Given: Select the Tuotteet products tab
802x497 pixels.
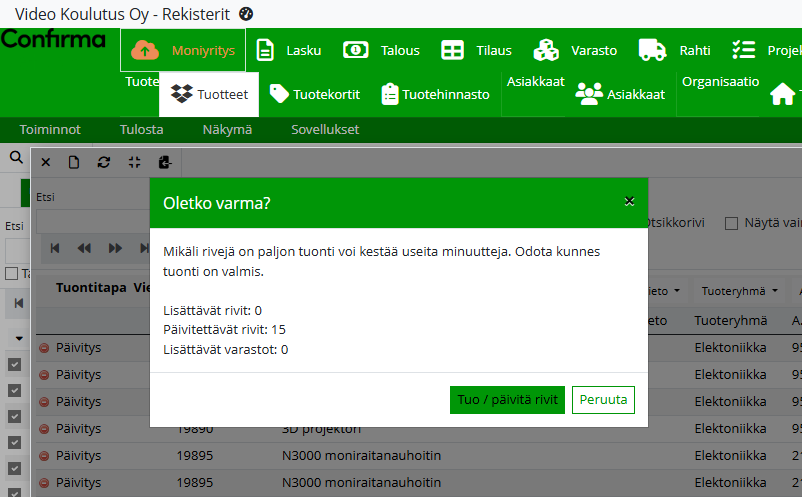Looking at the screenshot, I should [x=209, y=94].
